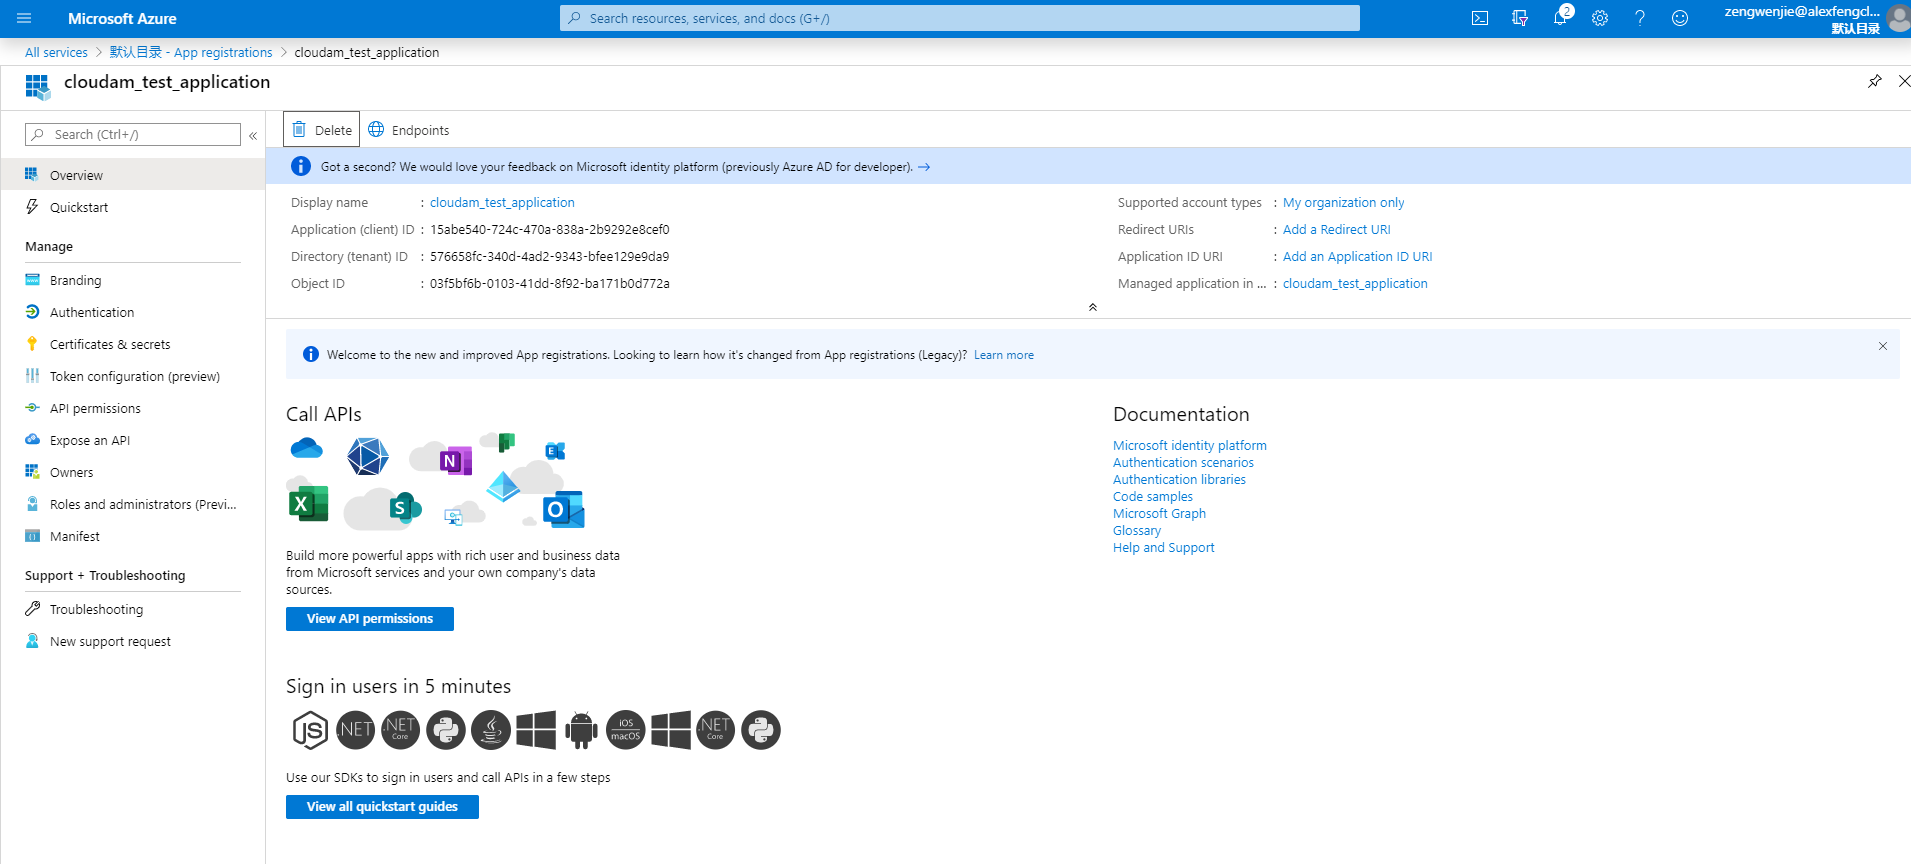Go to App registrations breadcrumb

[191, 53]
